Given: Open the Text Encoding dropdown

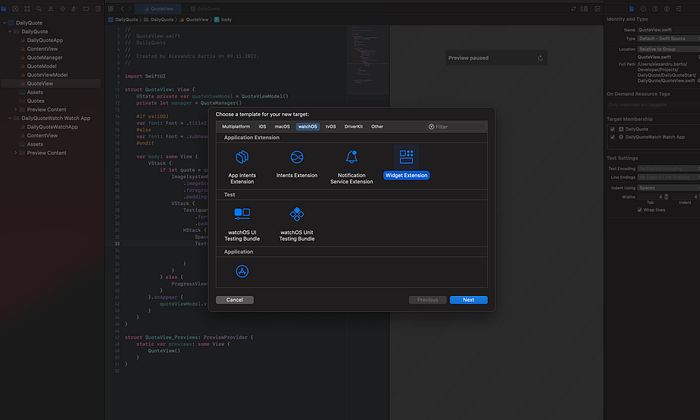Looking at the screenshot, I should tap(668, 169).
